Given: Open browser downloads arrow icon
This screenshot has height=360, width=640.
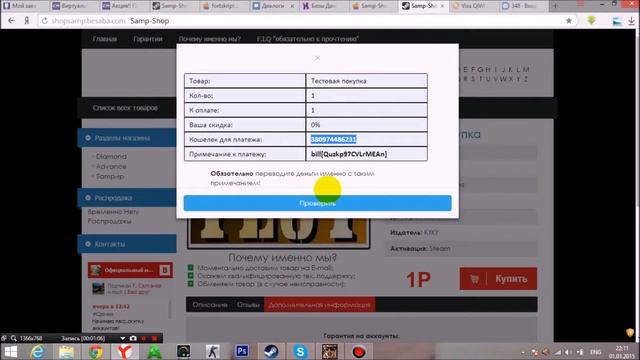Looking at the screenshot, I should (x=631, y=21).
